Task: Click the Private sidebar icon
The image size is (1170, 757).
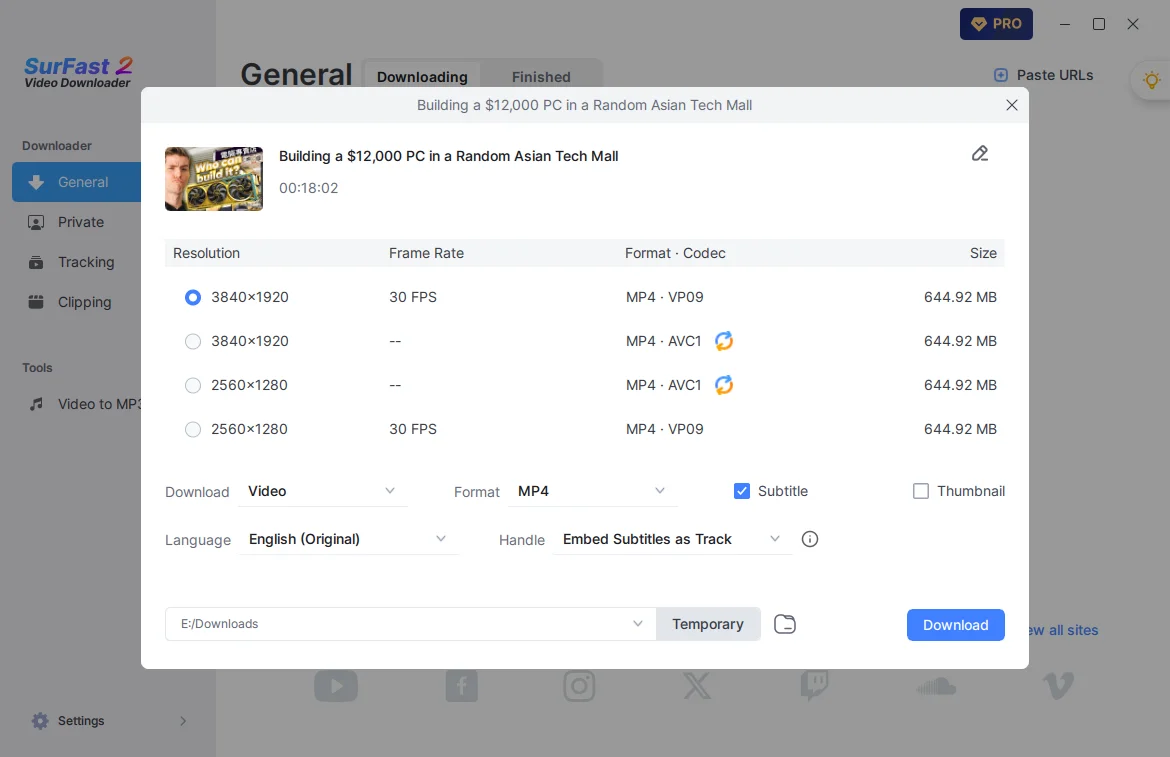Action: pos(36,222)
